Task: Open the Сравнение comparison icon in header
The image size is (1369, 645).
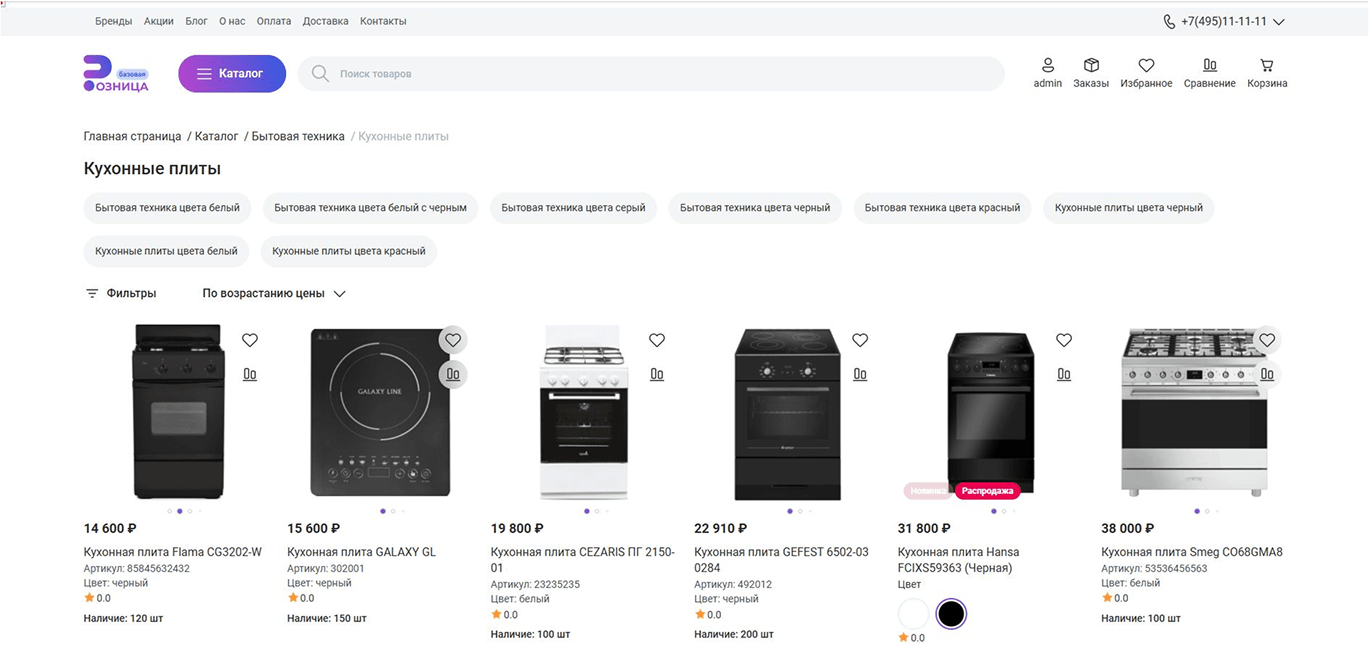Action: [1209, 65]
